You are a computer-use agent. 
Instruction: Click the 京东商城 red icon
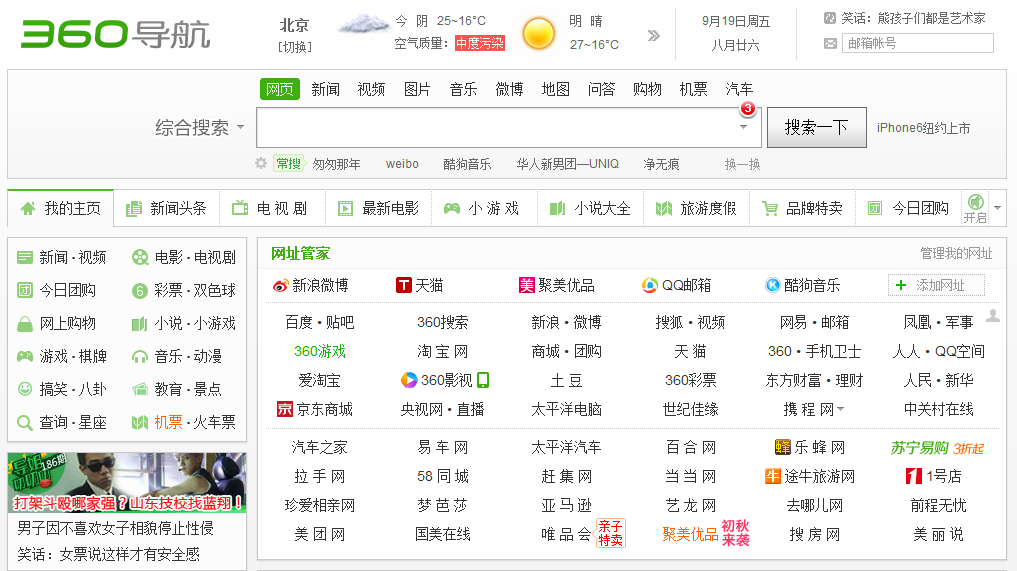pyautogui.click(x=285, y=409)
